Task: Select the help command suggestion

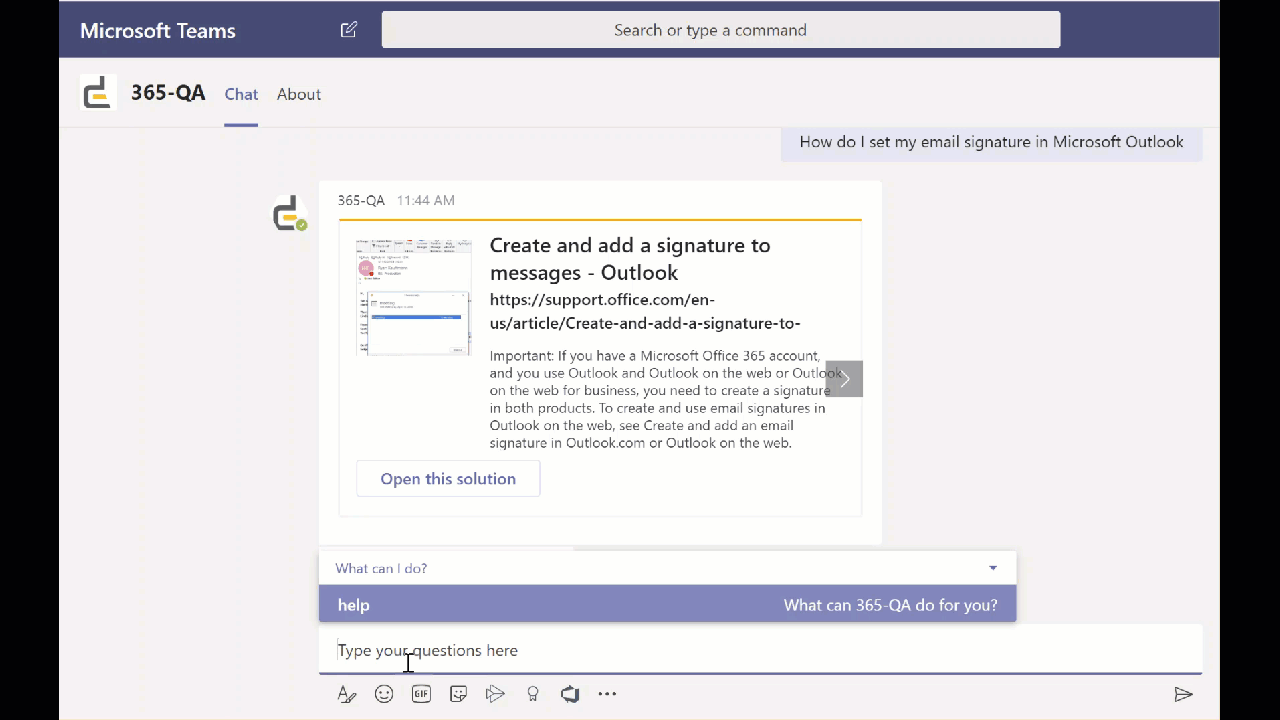Action: point(667,604)
